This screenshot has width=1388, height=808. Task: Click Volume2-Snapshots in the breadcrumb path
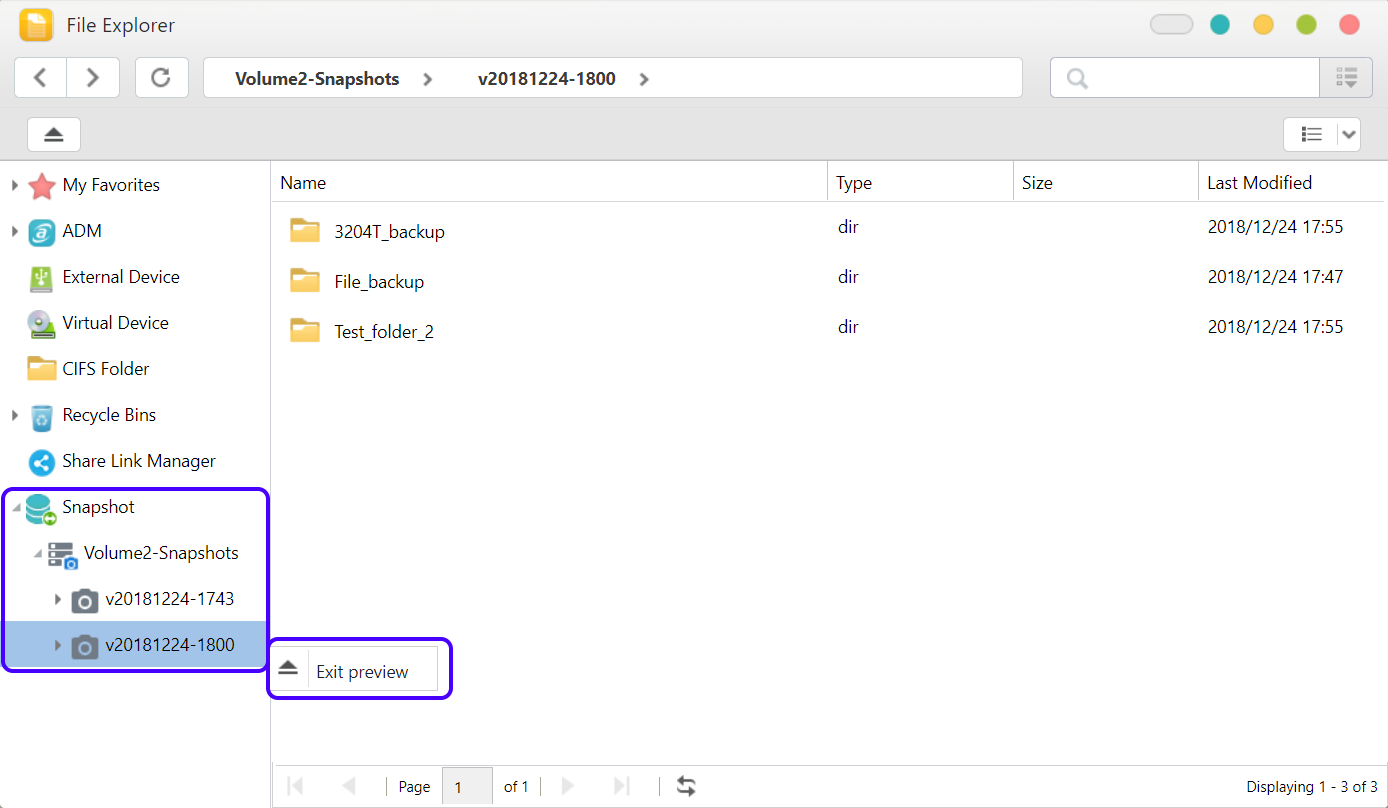[316, 79]
